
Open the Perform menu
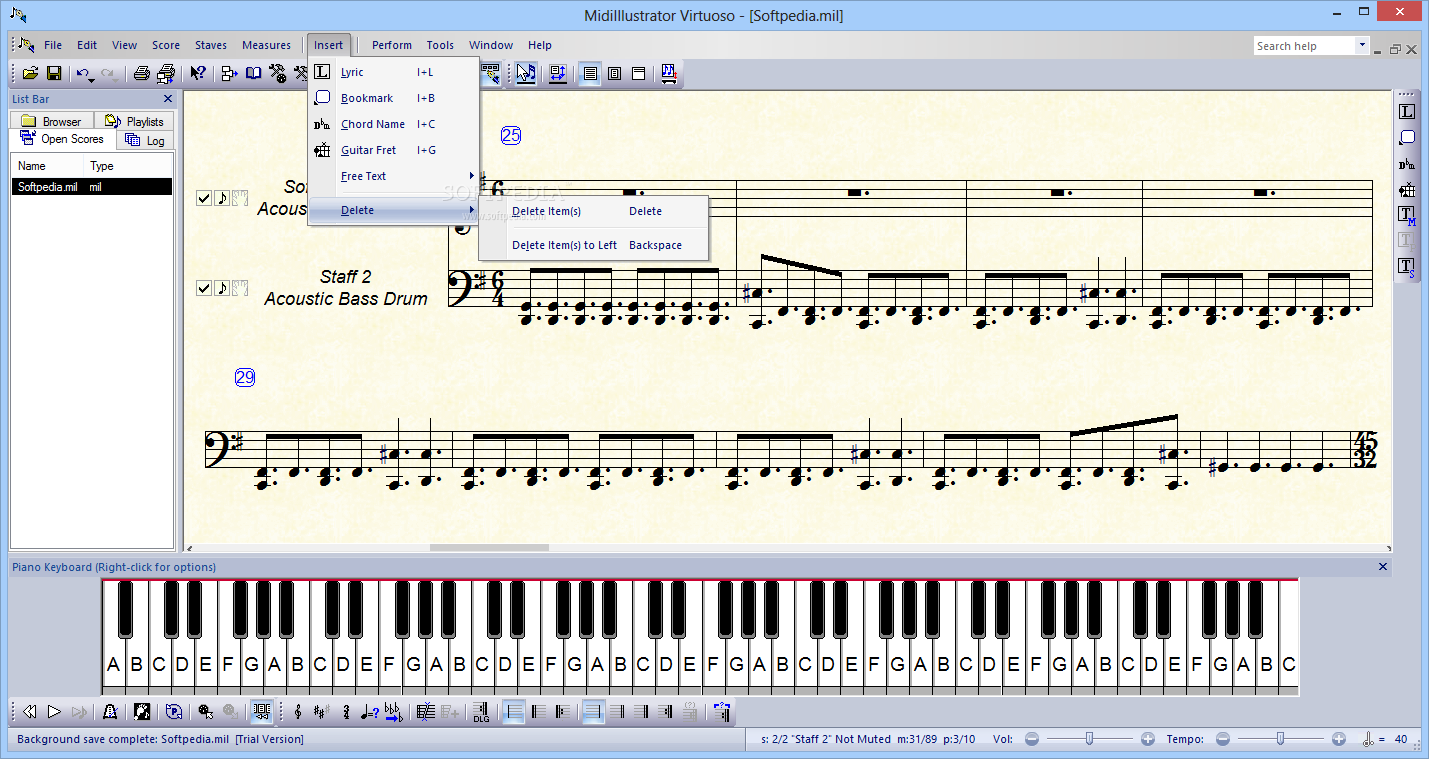[392, 45]
